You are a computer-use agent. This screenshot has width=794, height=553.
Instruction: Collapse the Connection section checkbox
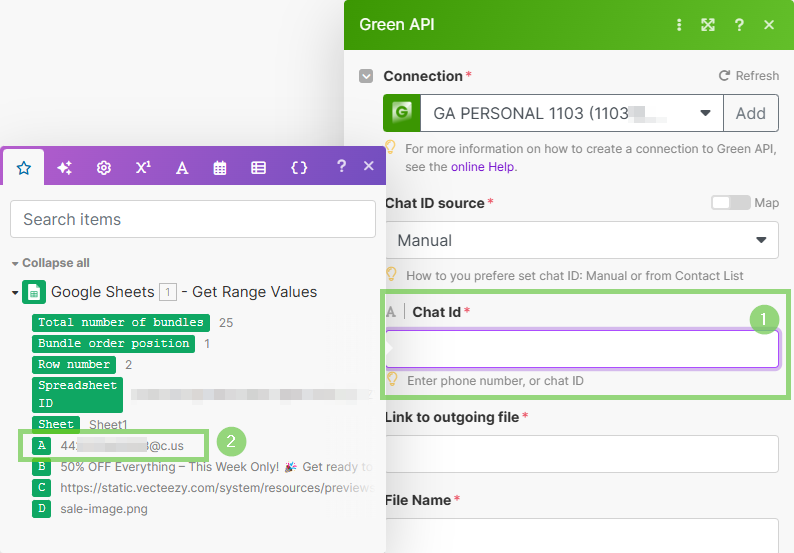366,76
